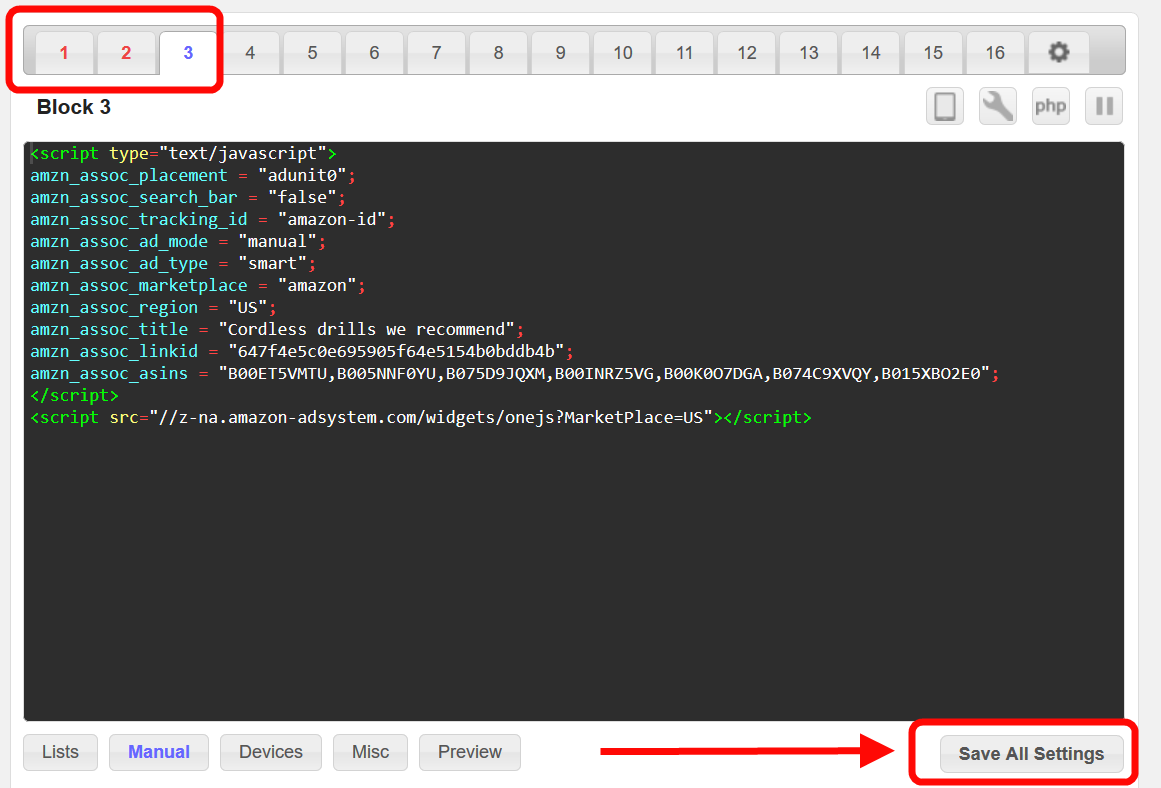Switch to block tab 12
This screenshot has width=1161, height=788.
click(747, 53)
